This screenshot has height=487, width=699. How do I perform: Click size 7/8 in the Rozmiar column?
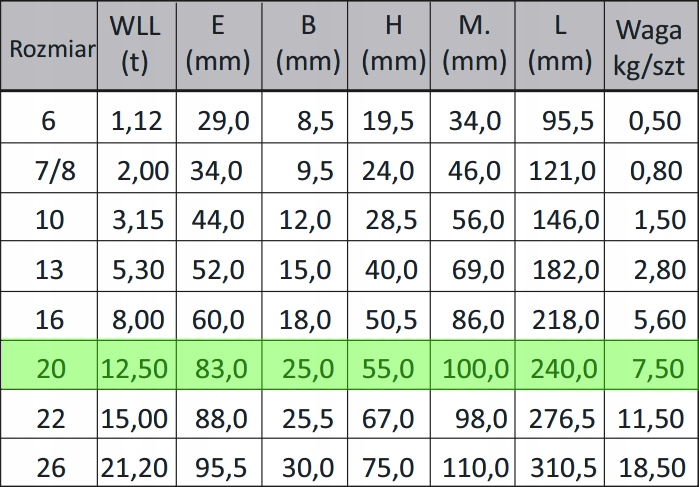[x=50, y=170]
